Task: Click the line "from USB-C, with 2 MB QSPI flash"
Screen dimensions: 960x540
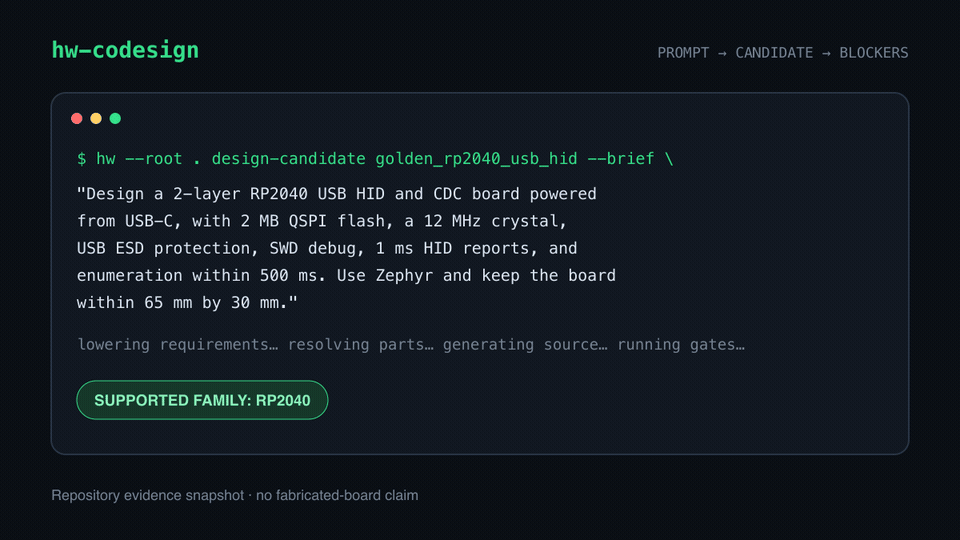Action: pos(322,221)
